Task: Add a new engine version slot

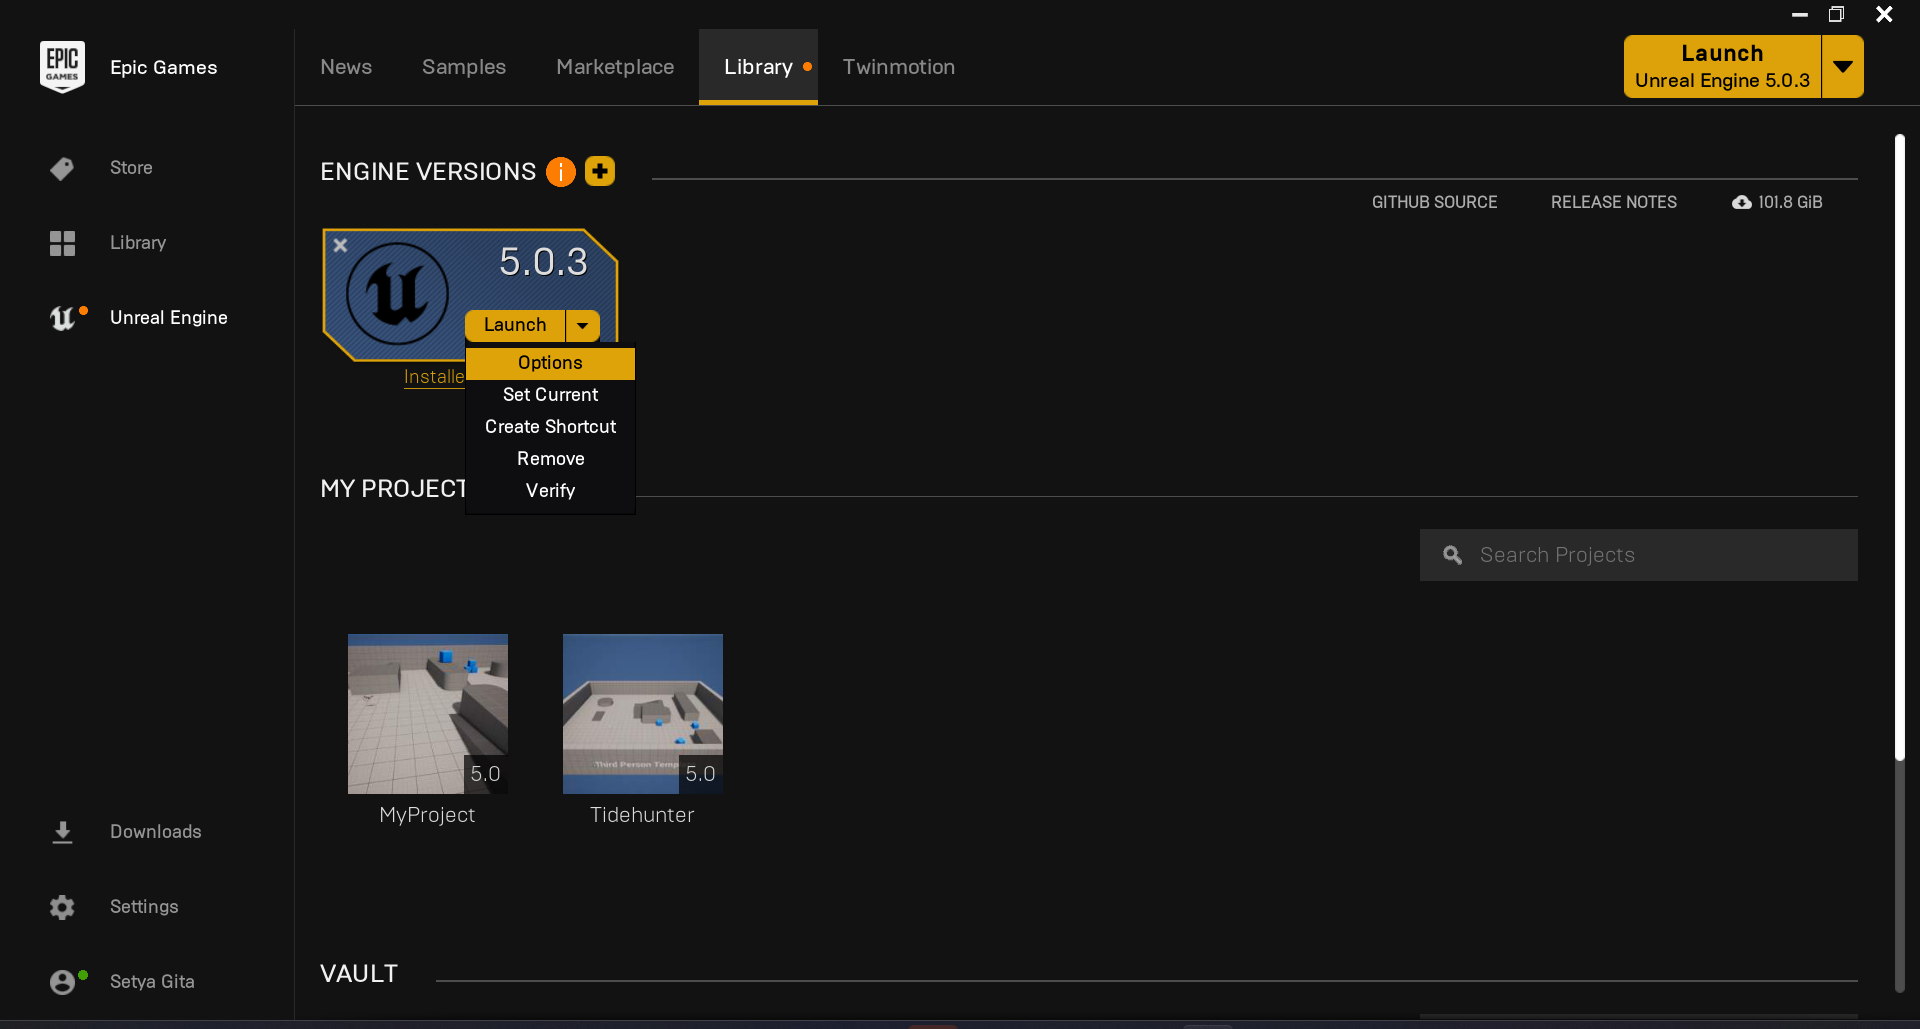Action: 600,171
